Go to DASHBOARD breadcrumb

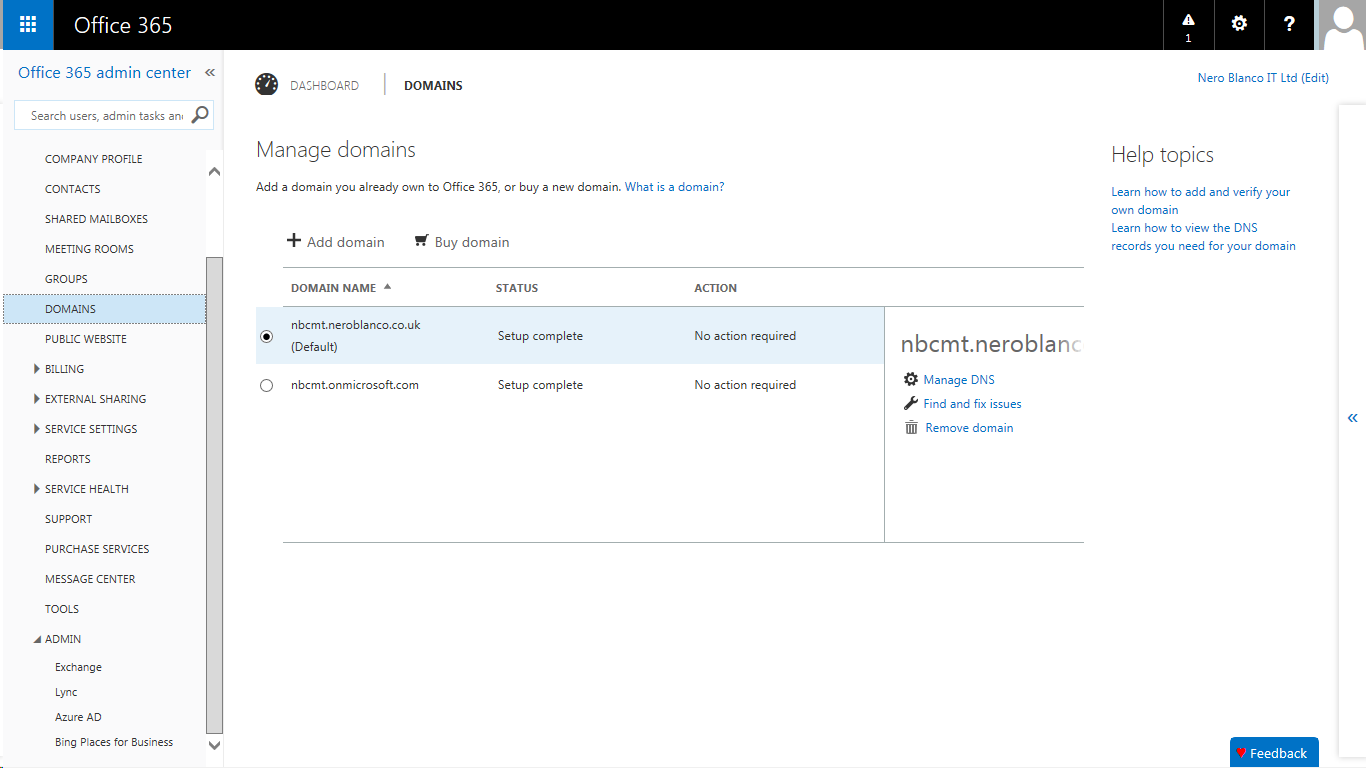[x=325, y=86]
